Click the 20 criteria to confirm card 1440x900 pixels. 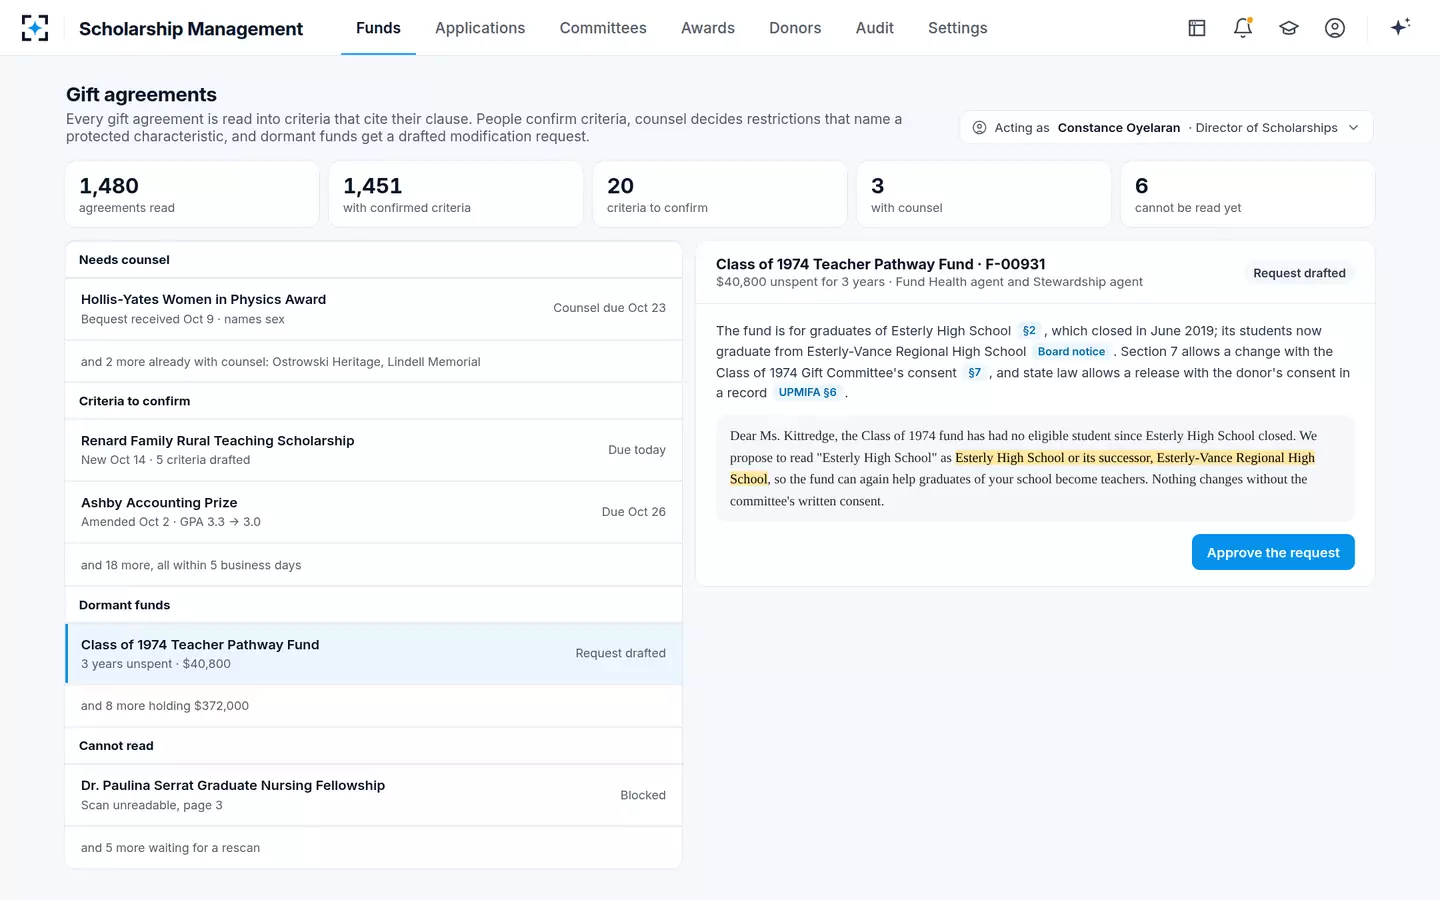pyautogui.click(x=720, y=194)
